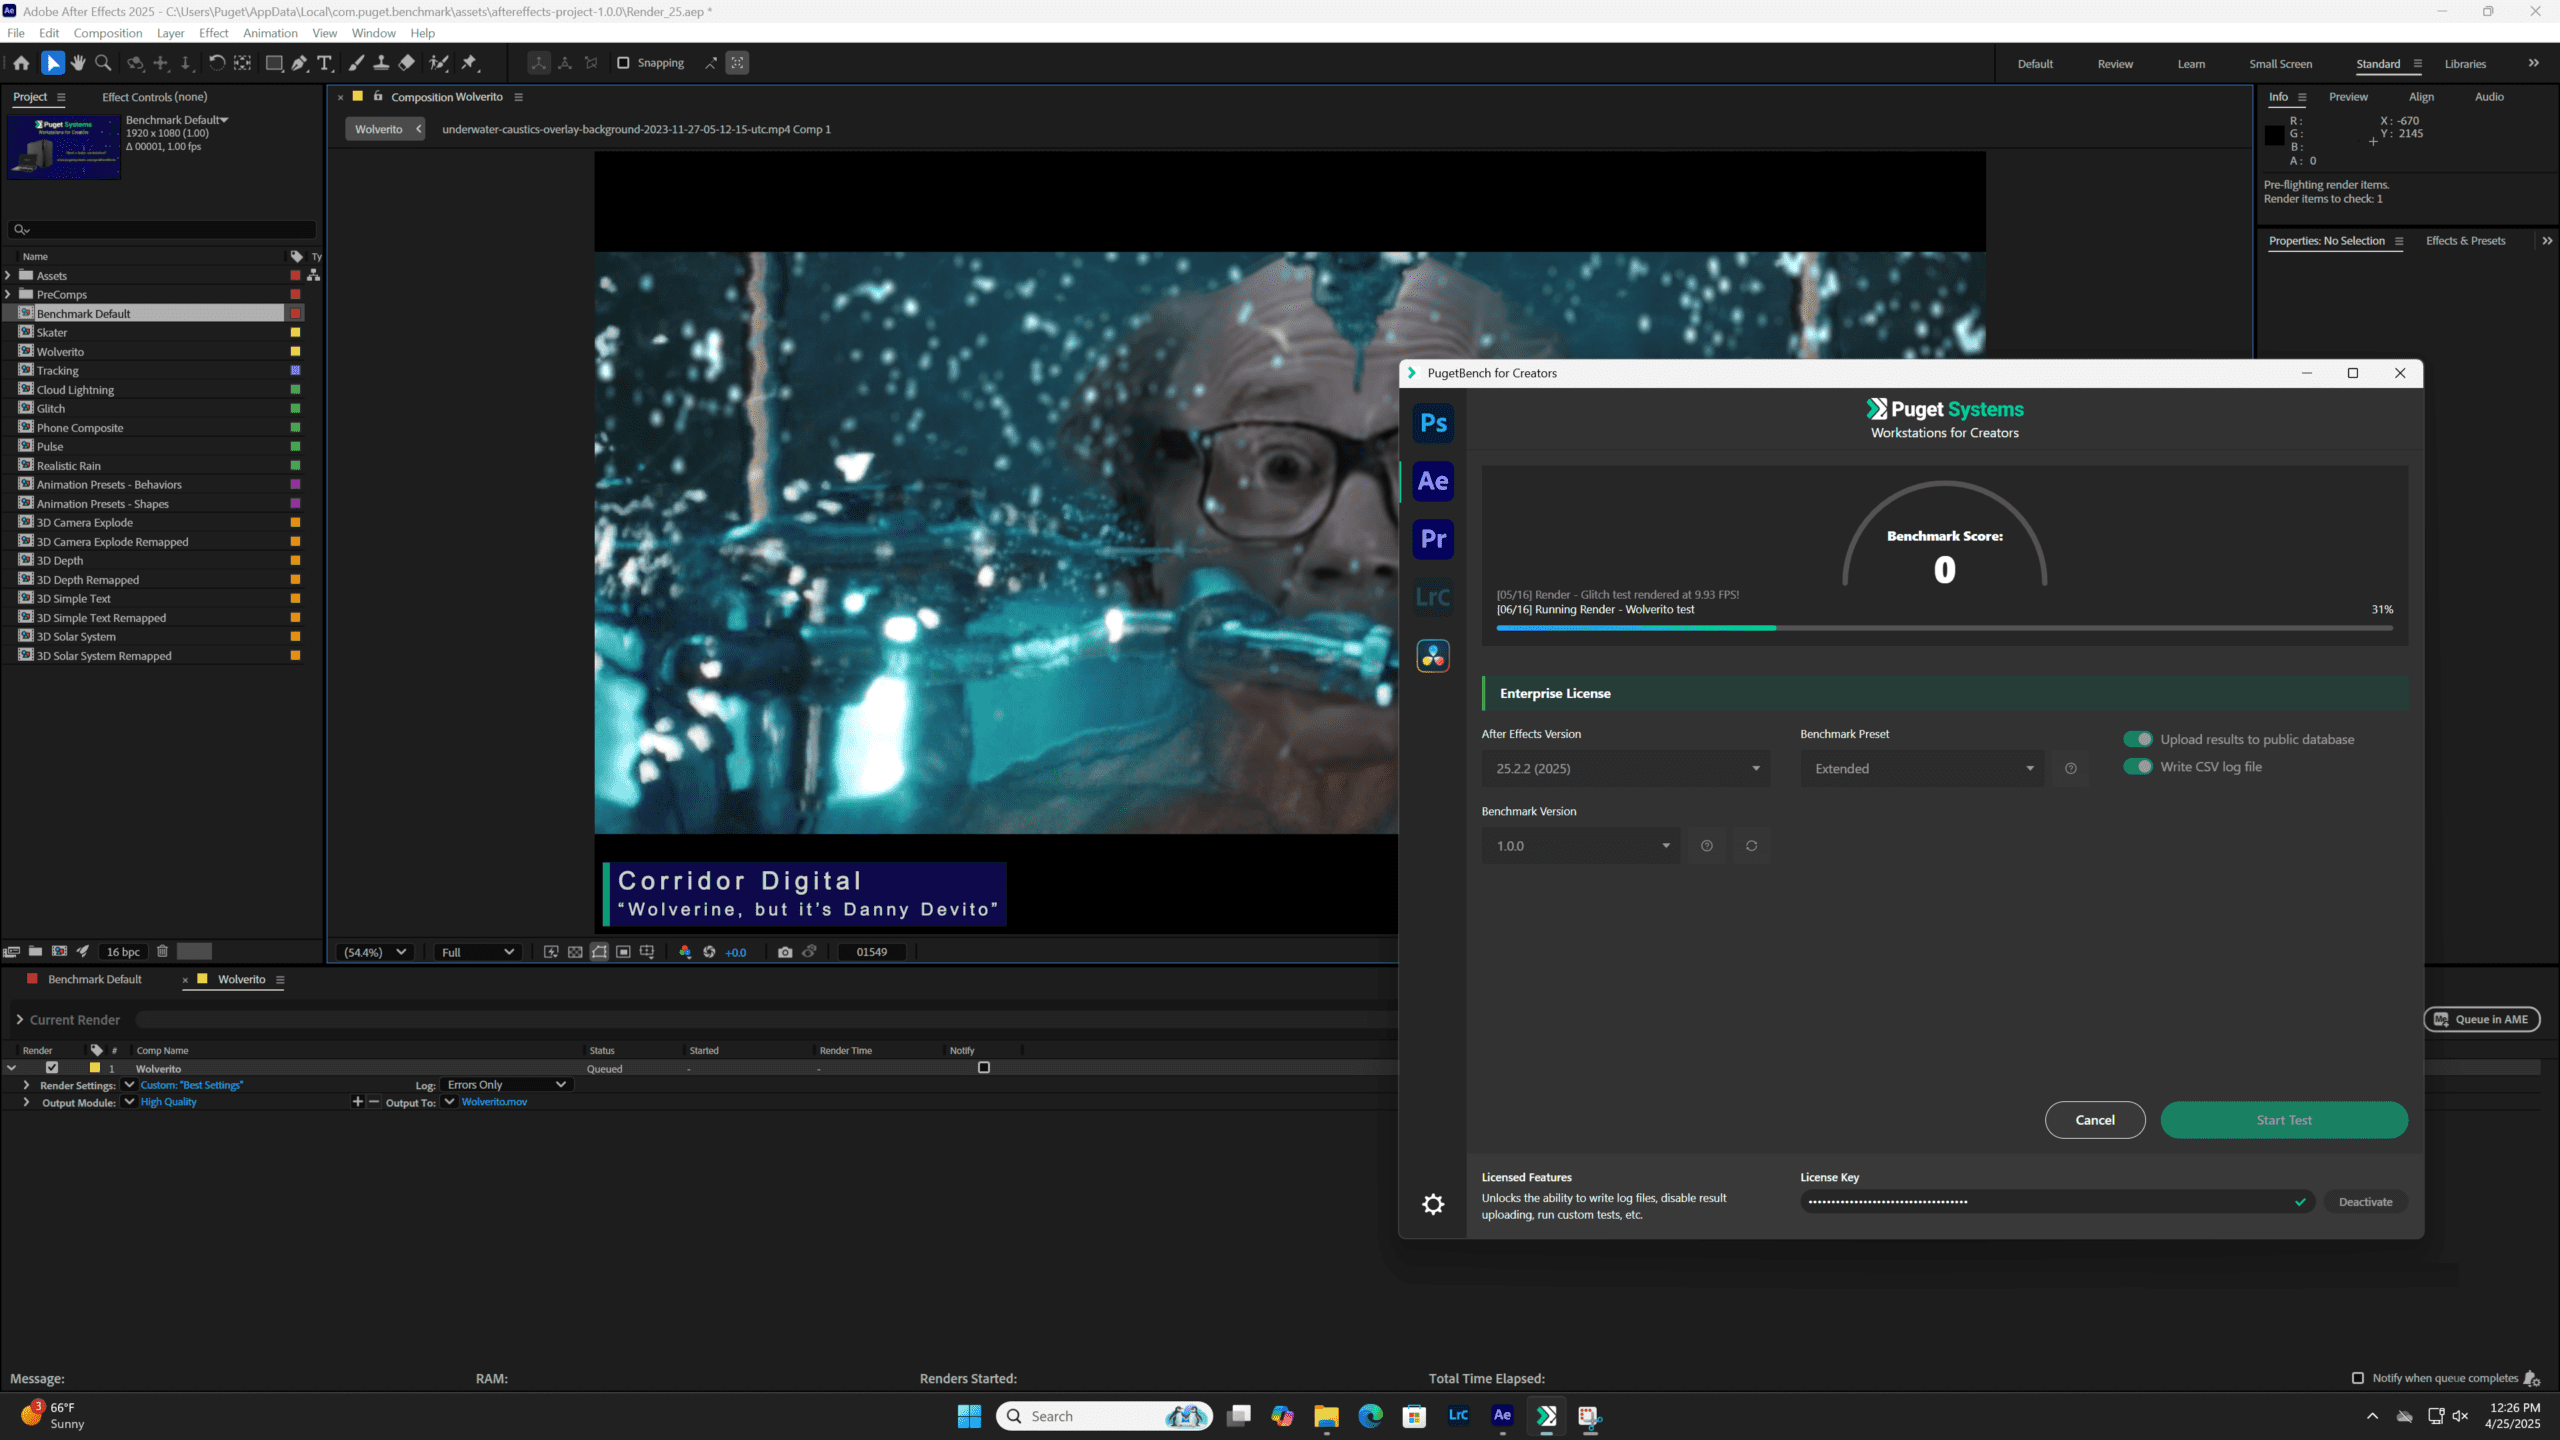Click the Wolverito color label swatch
The image size is (2560, 1440).
(293, 351)
